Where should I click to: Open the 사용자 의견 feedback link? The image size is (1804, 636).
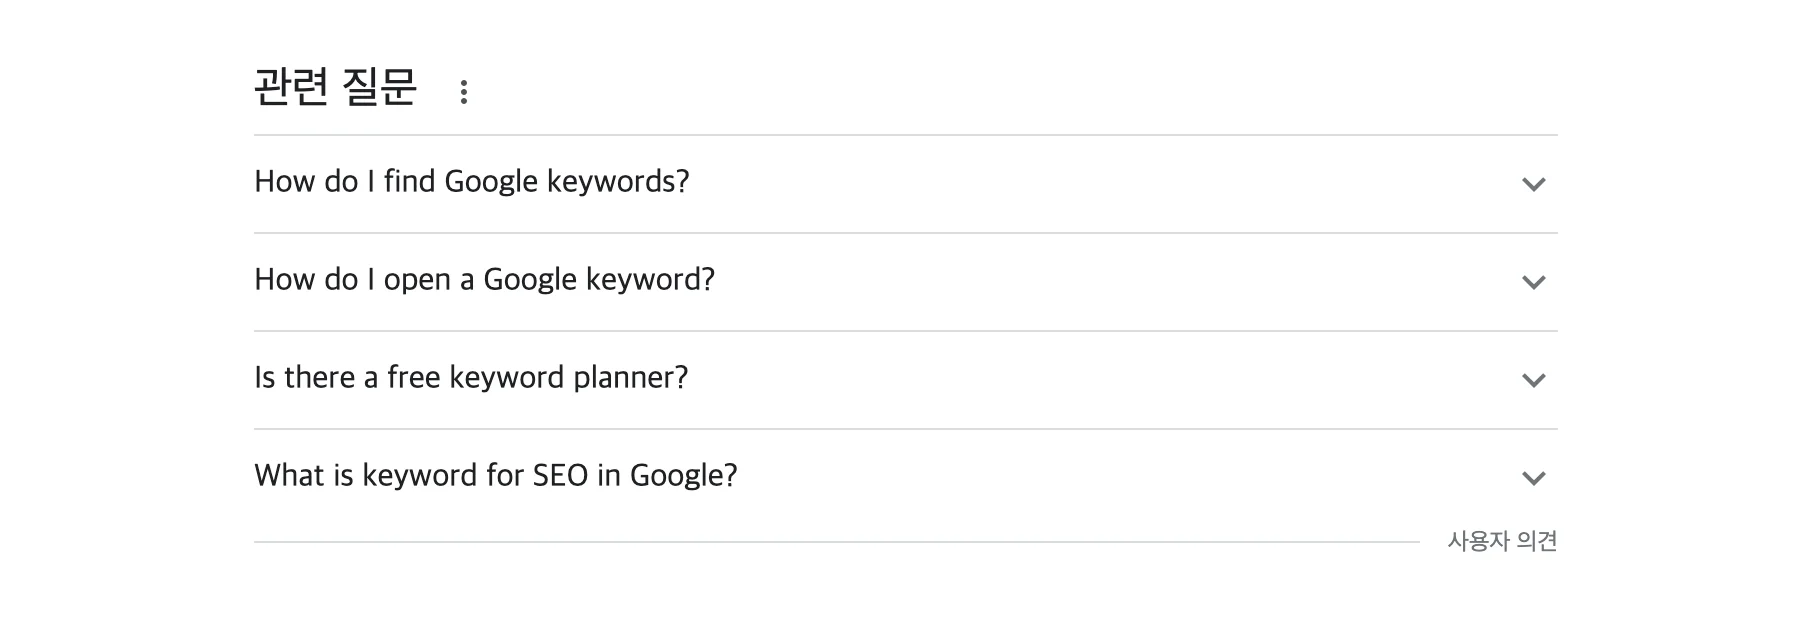pos(1502,541)
